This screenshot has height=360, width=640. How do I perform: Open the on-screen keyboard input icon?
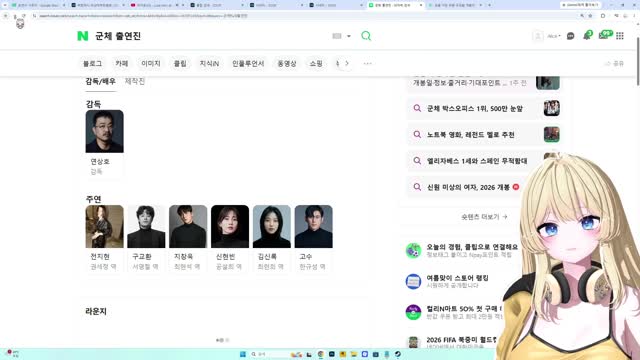coord(337,36)
